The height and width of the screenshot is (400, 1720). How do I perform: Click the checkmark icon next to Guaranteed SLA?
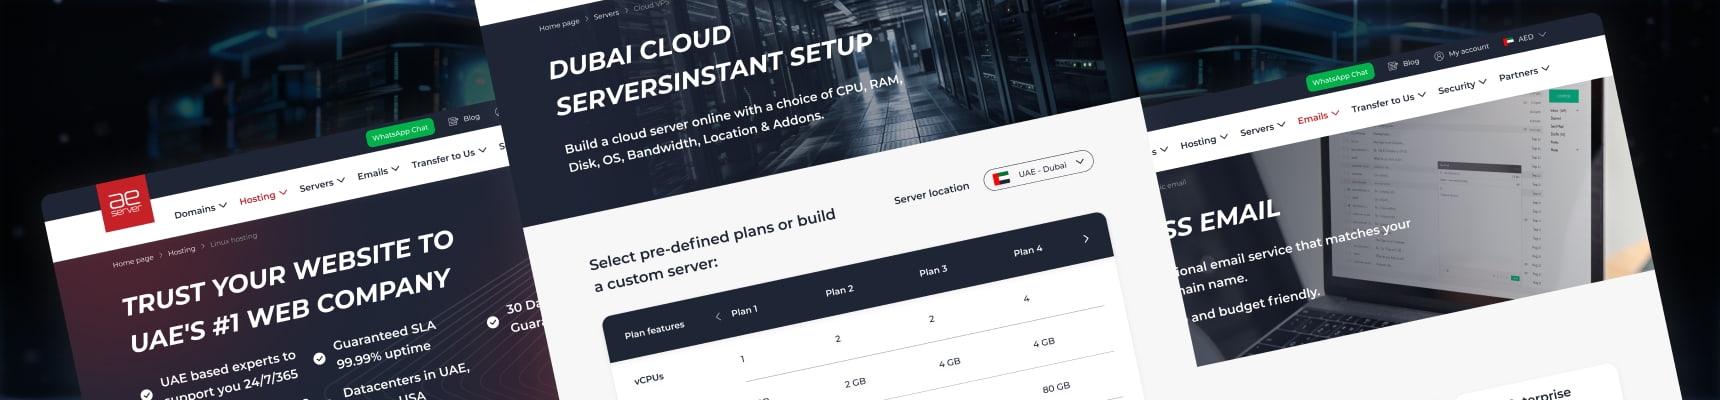319,358
